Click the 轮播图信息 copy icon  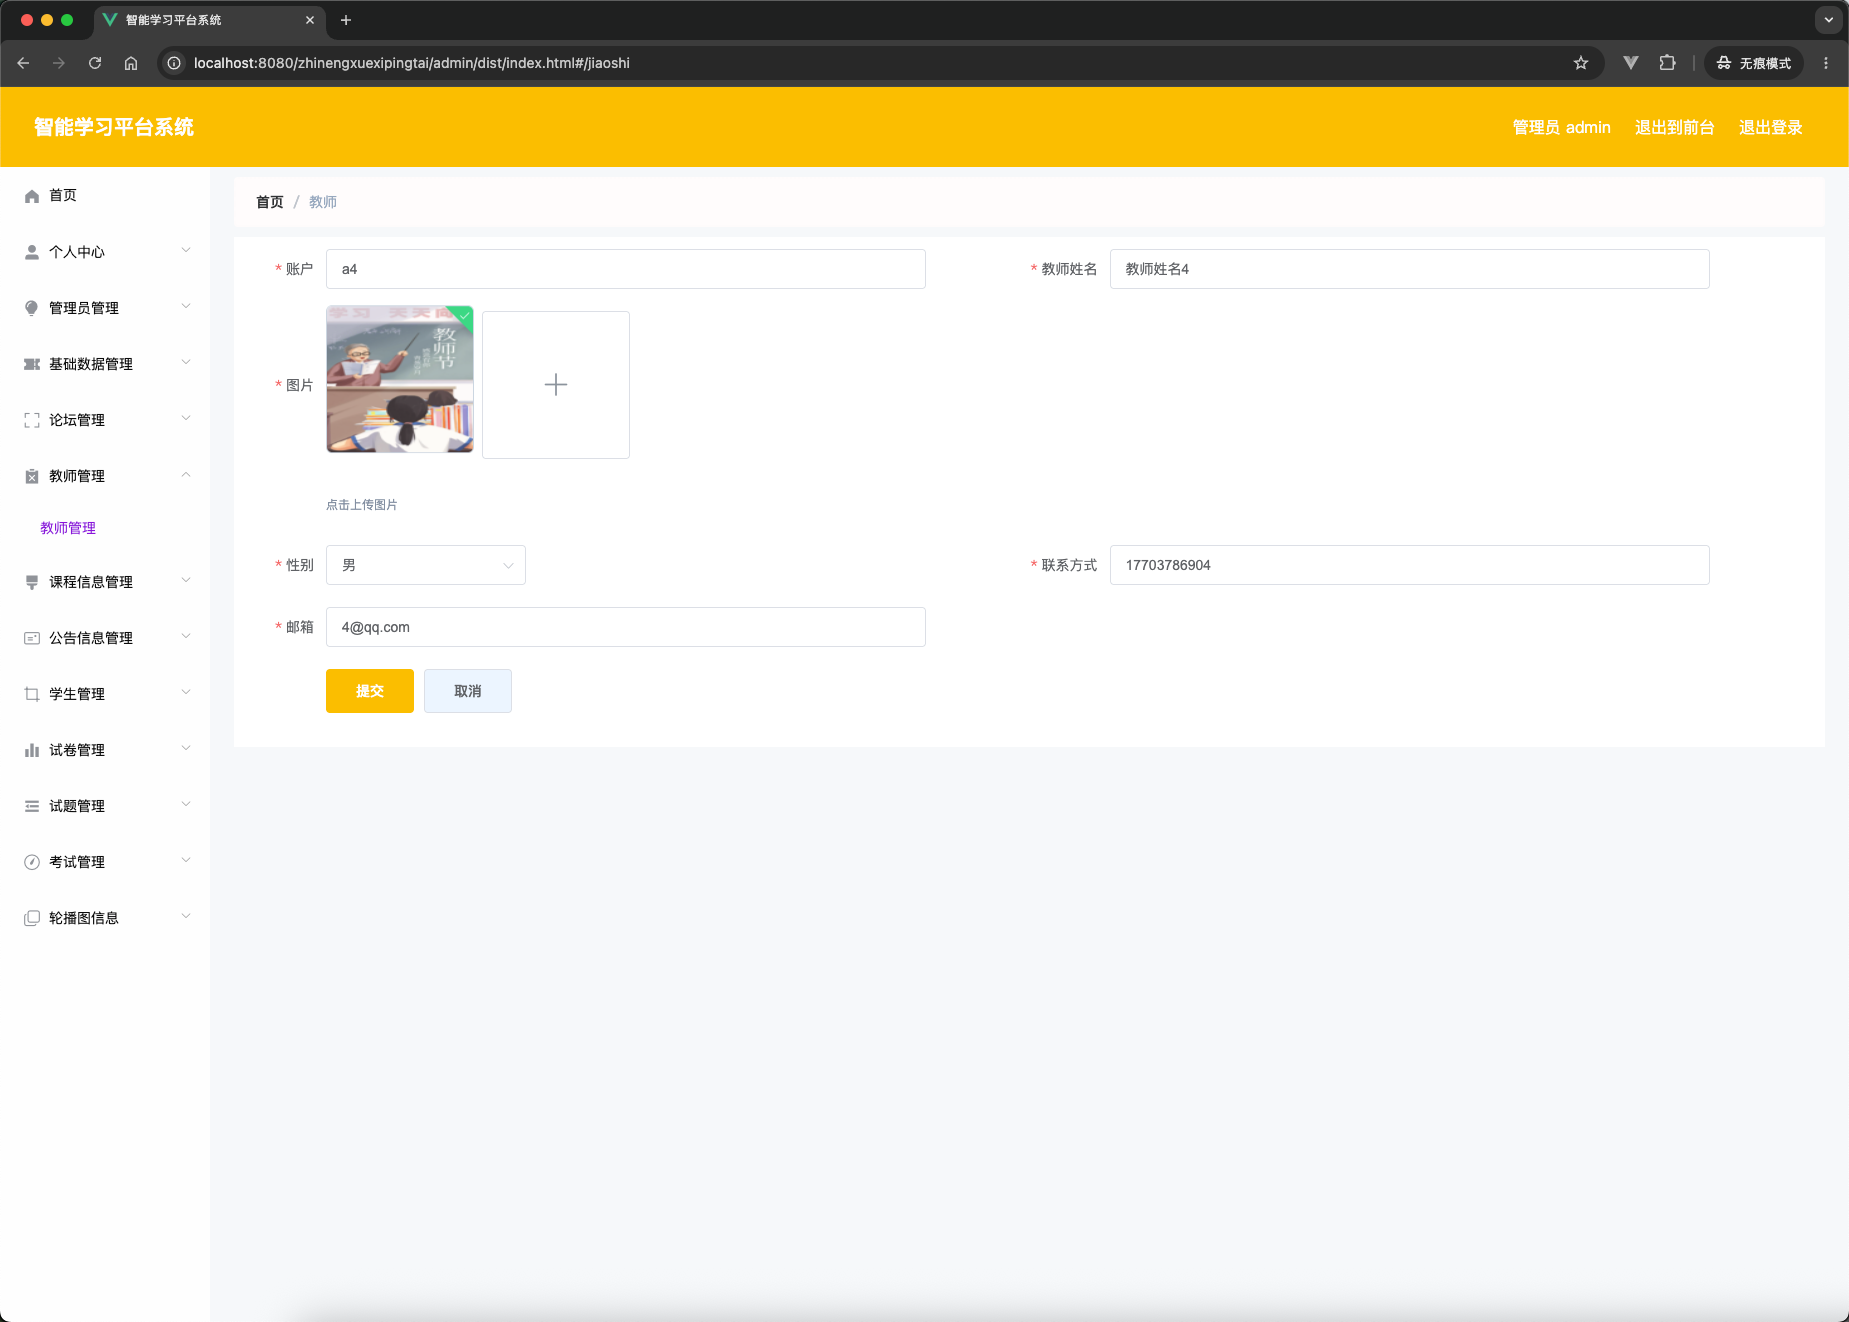(x=32, y=918)
